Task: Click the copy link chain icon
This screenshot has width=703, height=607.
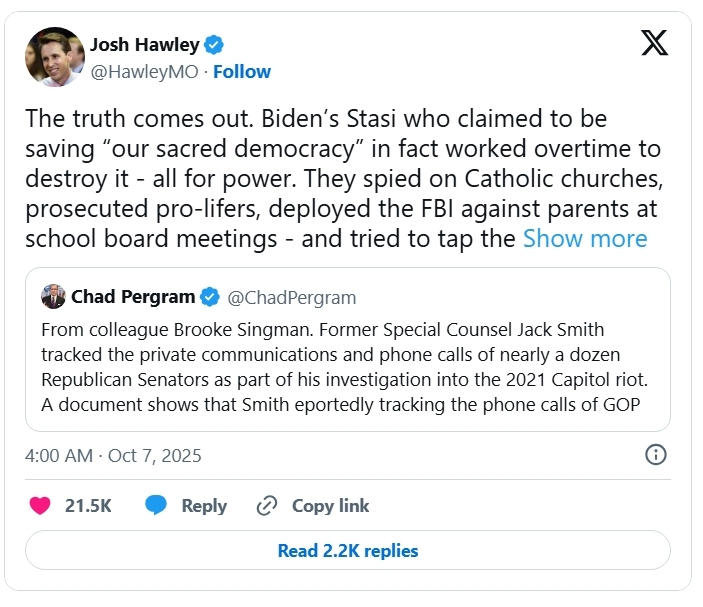Action: coord(267,506)
